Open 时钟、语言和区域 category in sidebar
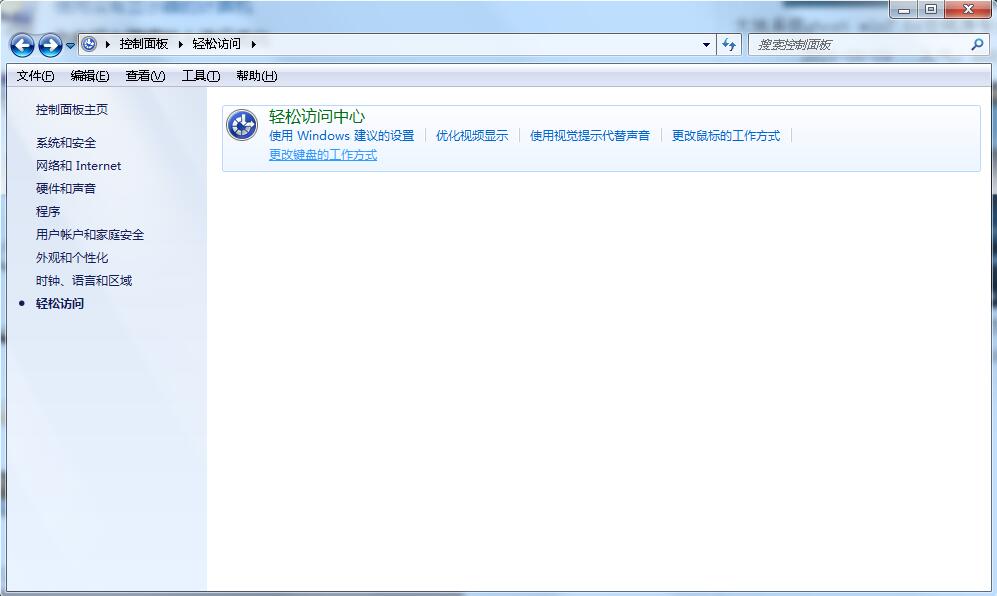The width and height of the screenshot is (997, 596). pos(84,281)
